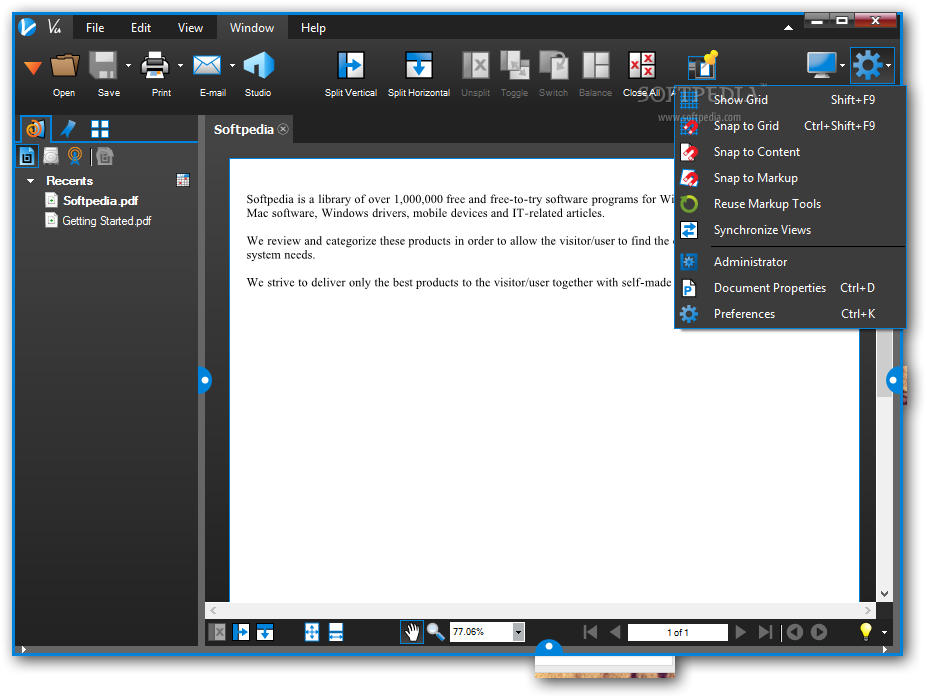Viewport: 927px width, 698px height.
Task: Open the Print dropdown arrow
Action: pyautogui.click(x=180, y=66)
